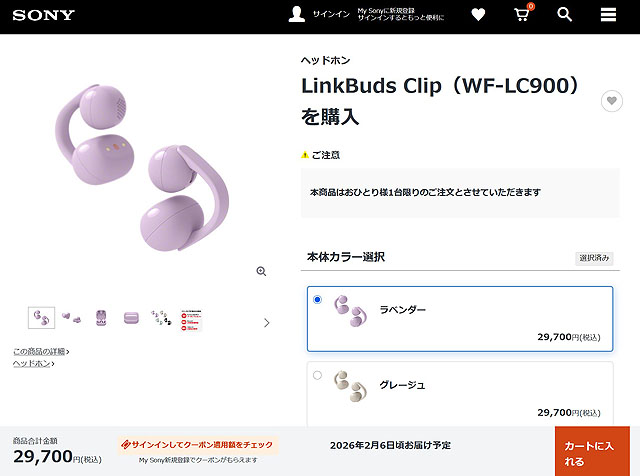Image resolution: width=640 pixels, height=476 pixels.
Task: Select the charging case thumbnail
Action: pos(131,318)
